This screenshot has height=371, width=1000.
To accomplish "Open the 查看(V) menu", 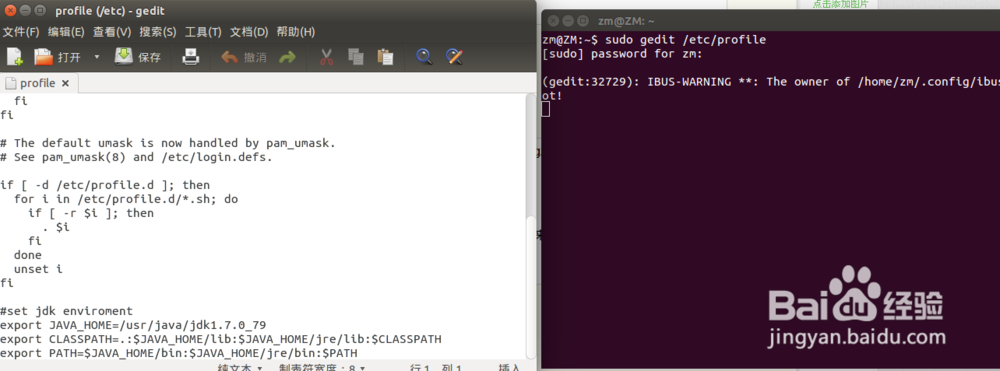I will pyautogui.click(x=112, y=32).
